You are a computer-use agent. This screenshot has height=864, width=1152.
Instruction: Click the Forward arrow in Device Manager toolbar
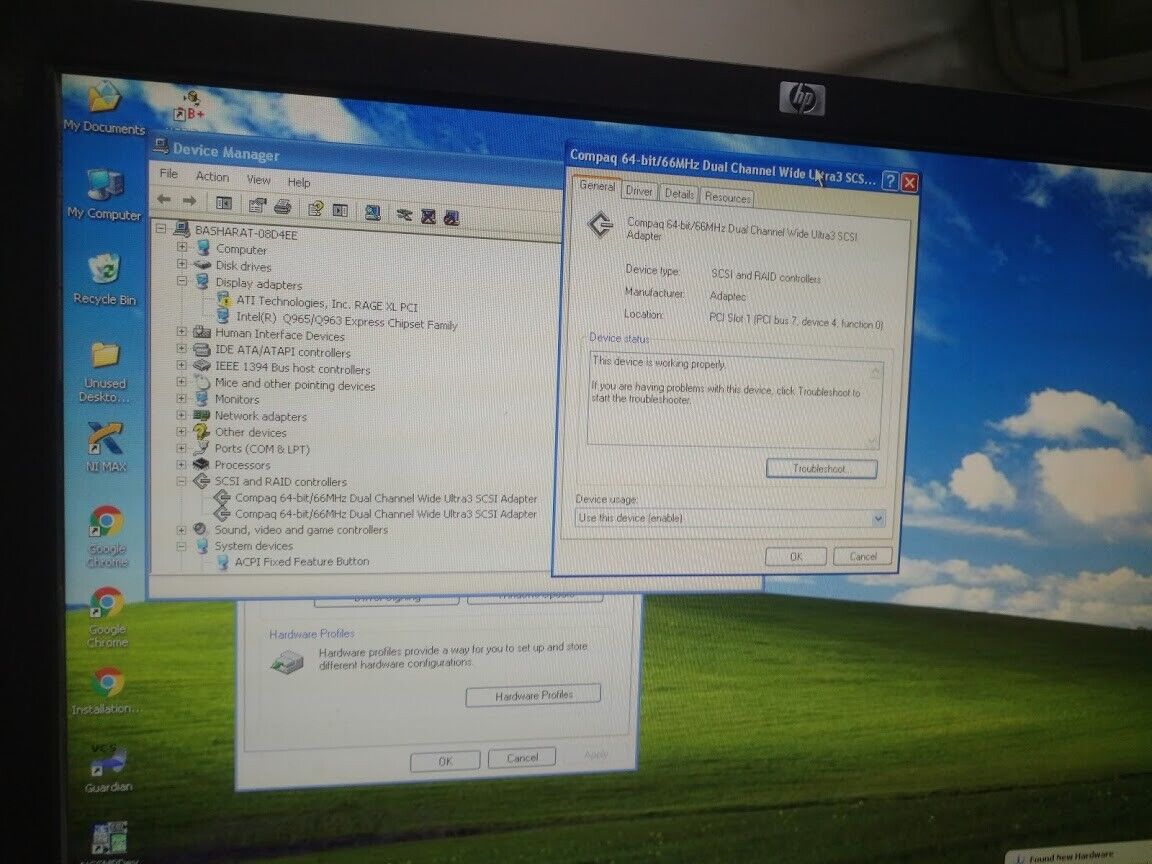pos(189,201)
